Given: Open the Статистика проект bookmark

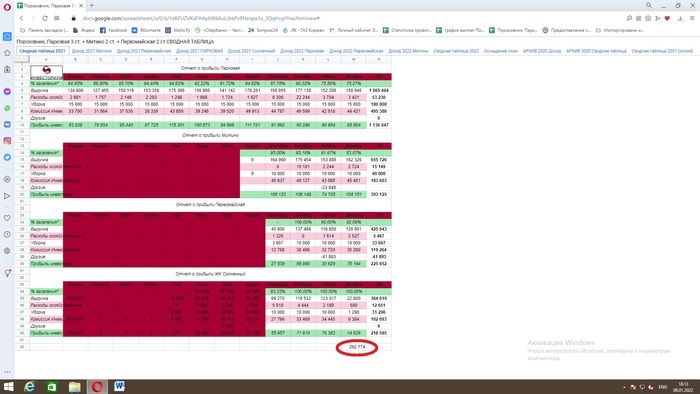Looking at the screenshot, I should [x=407, y=30].
